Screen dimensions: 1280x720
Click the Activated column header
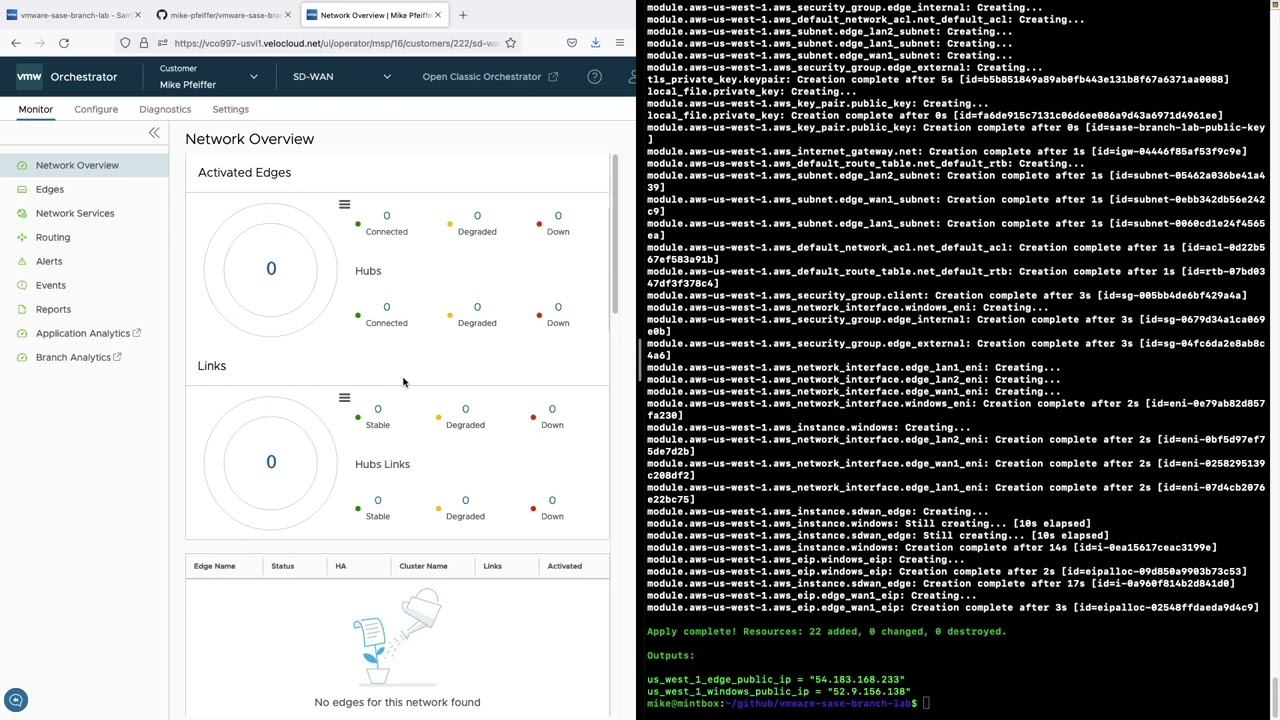[564, 566]
